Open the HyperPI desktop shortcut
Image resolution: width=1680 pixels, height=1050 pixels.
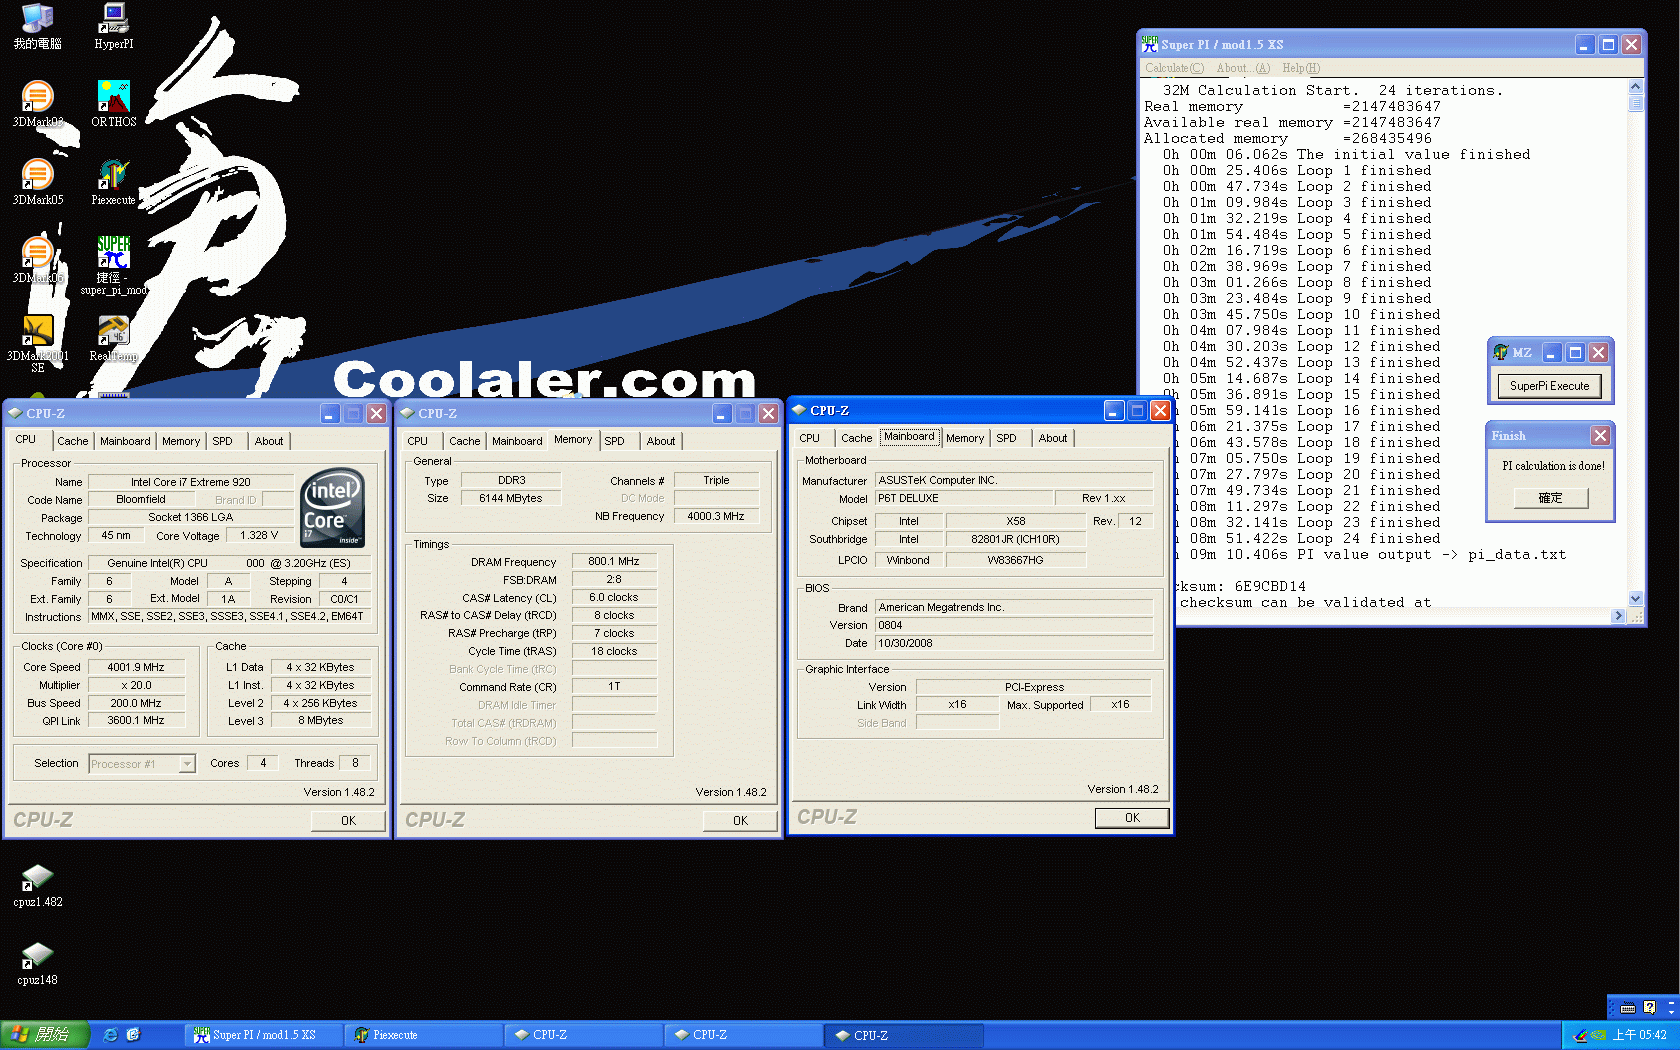(x=113, y=27)
